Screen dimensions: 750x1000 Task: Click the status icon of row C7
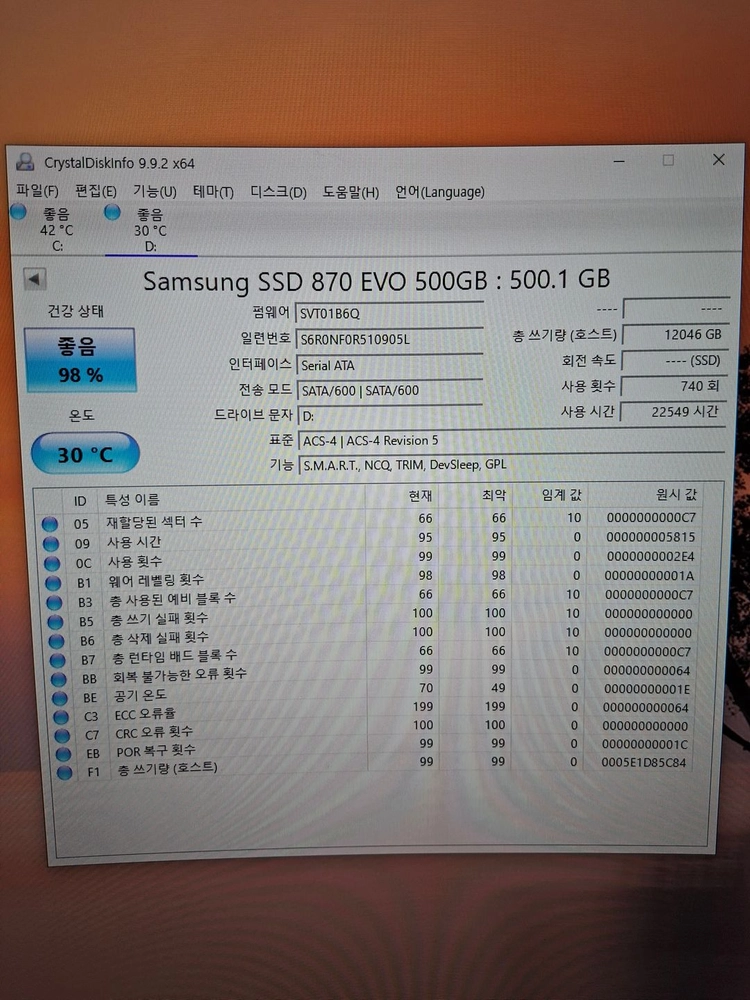point(62,735)
